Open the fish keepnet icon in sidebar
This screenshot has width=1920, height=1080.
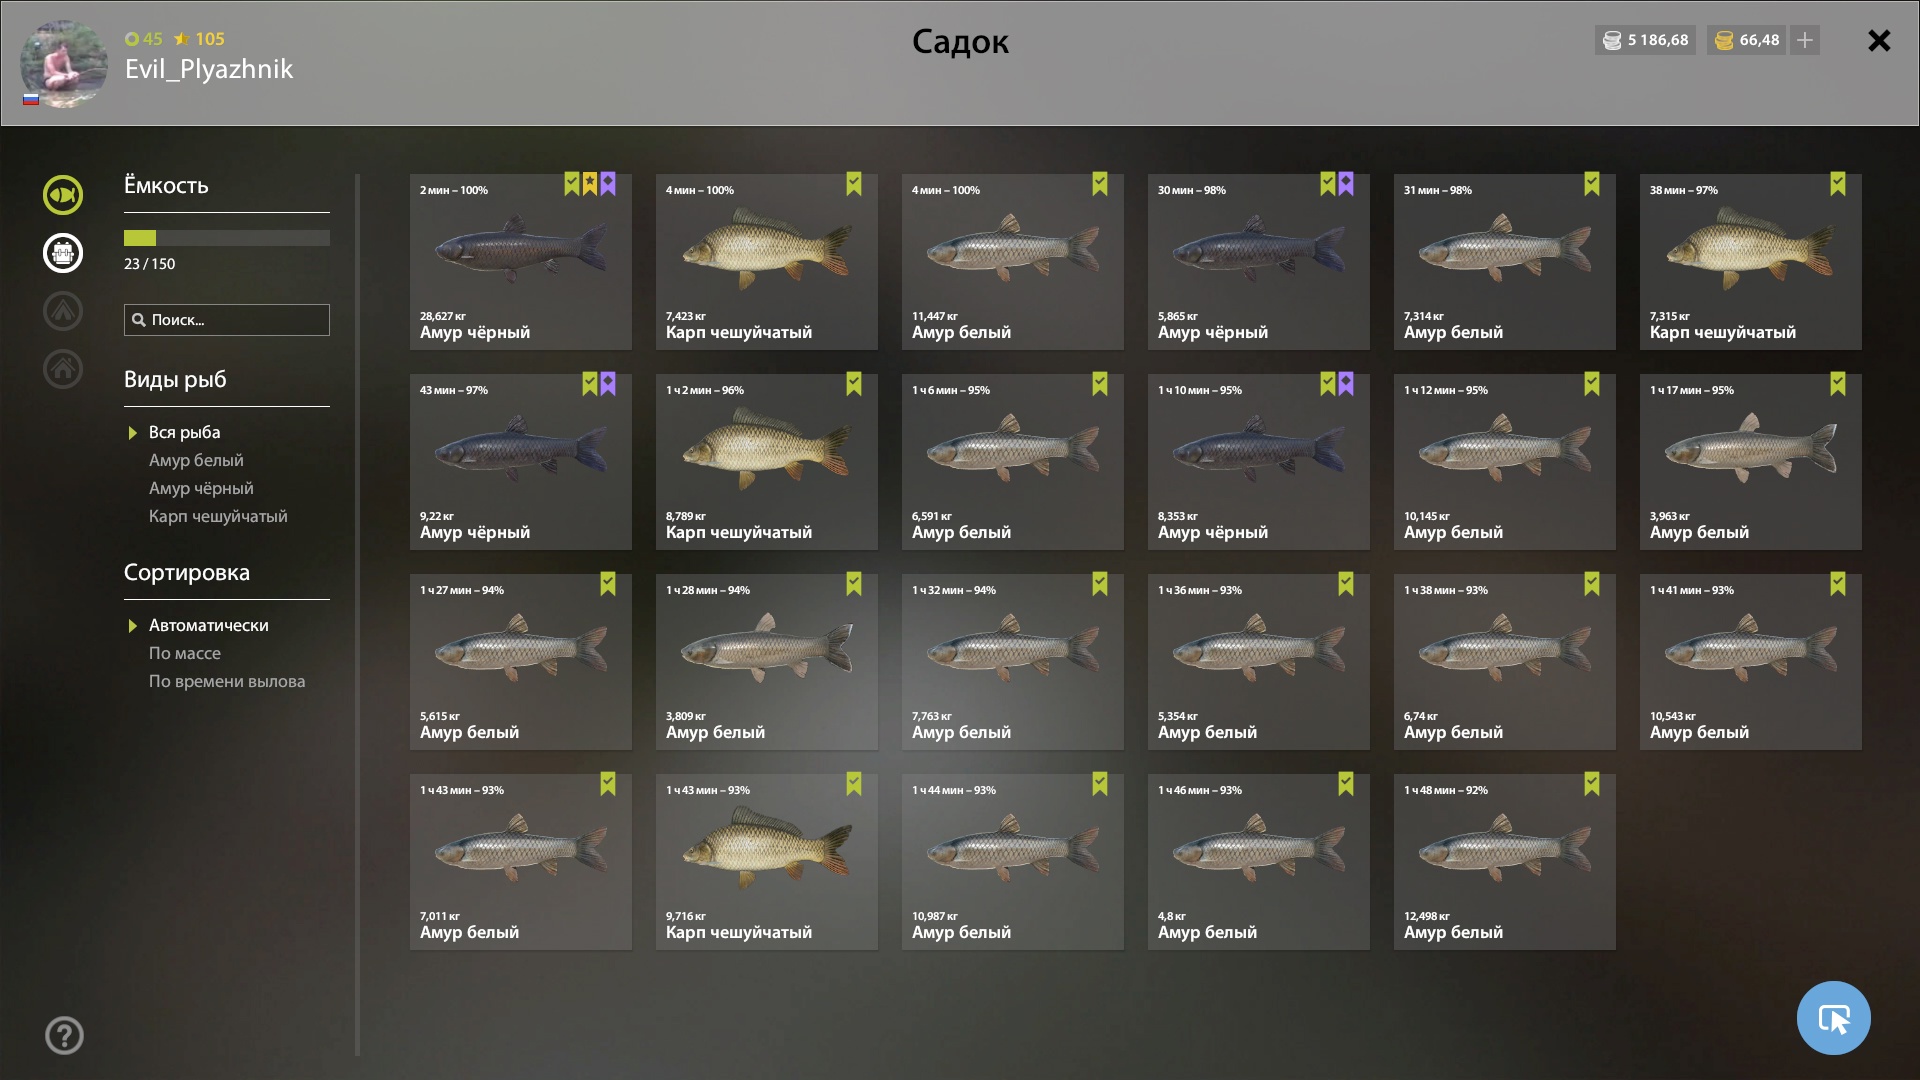point(63,195)
